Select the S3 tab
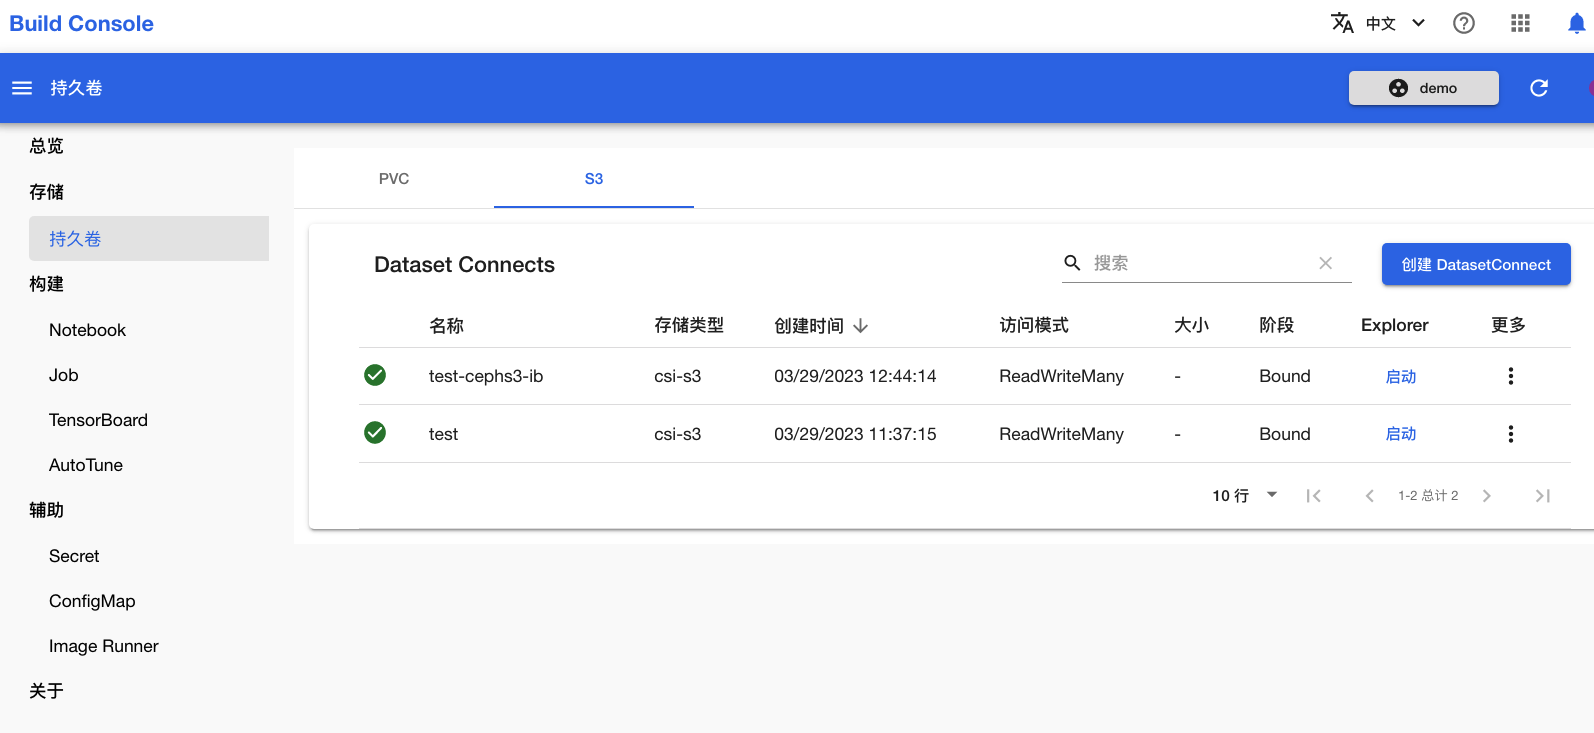1594x733 pixels. [x=594, y=179]
